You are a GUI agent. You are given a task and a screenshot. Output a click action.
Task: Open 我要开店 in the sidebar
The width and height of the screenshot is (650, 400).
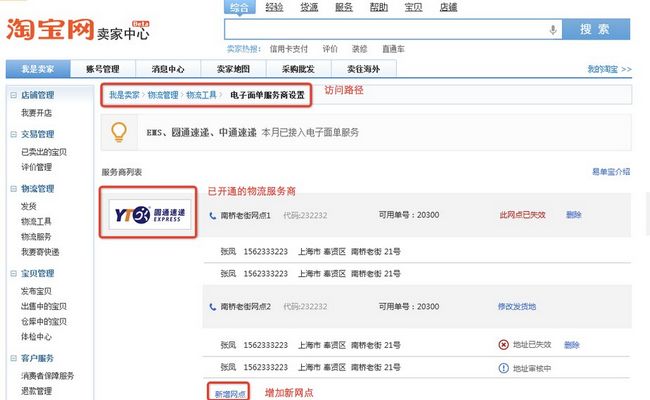click(36, 113)
